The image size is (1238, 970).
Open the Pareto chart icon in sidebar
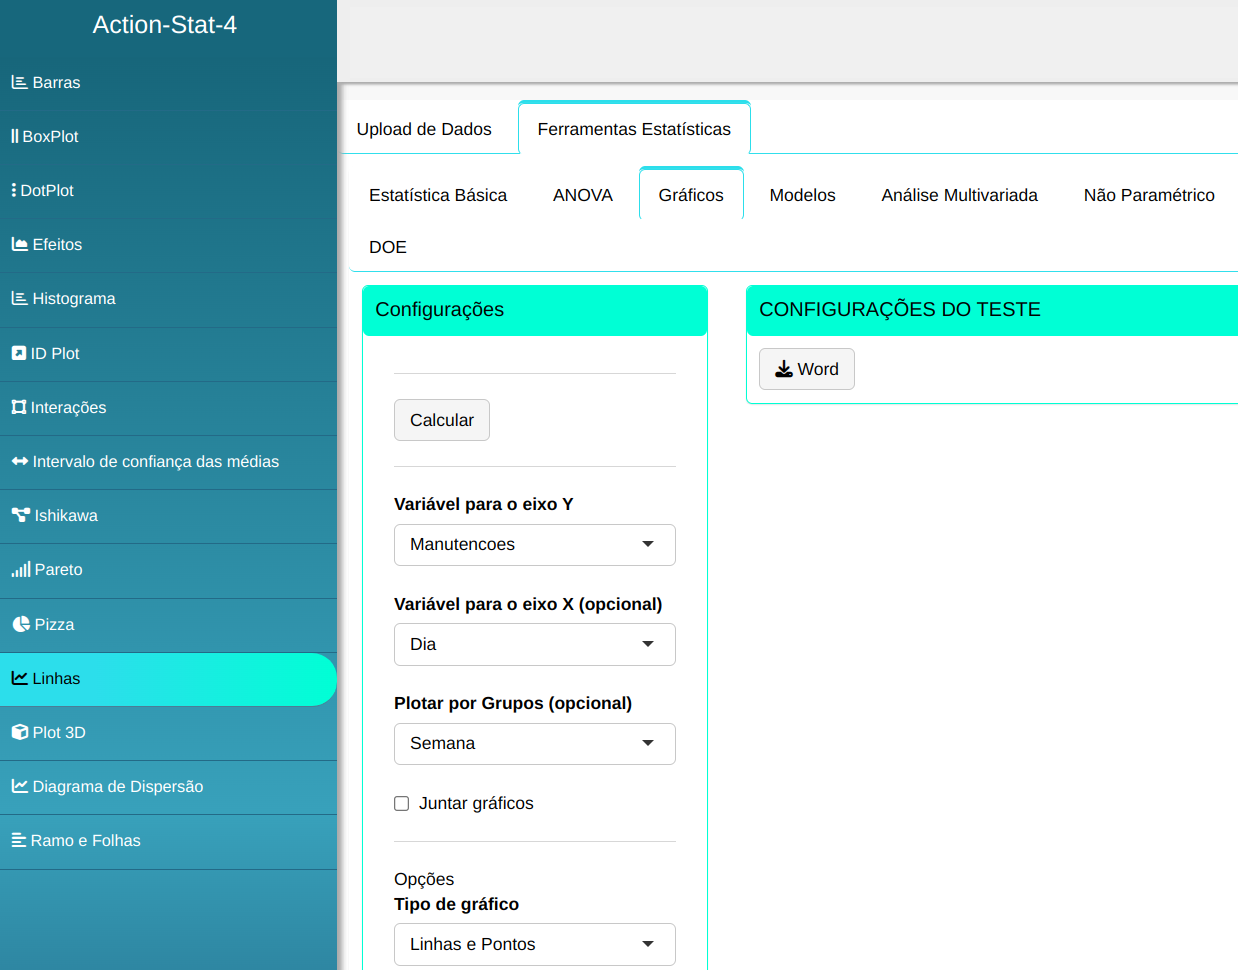(21, 570)
